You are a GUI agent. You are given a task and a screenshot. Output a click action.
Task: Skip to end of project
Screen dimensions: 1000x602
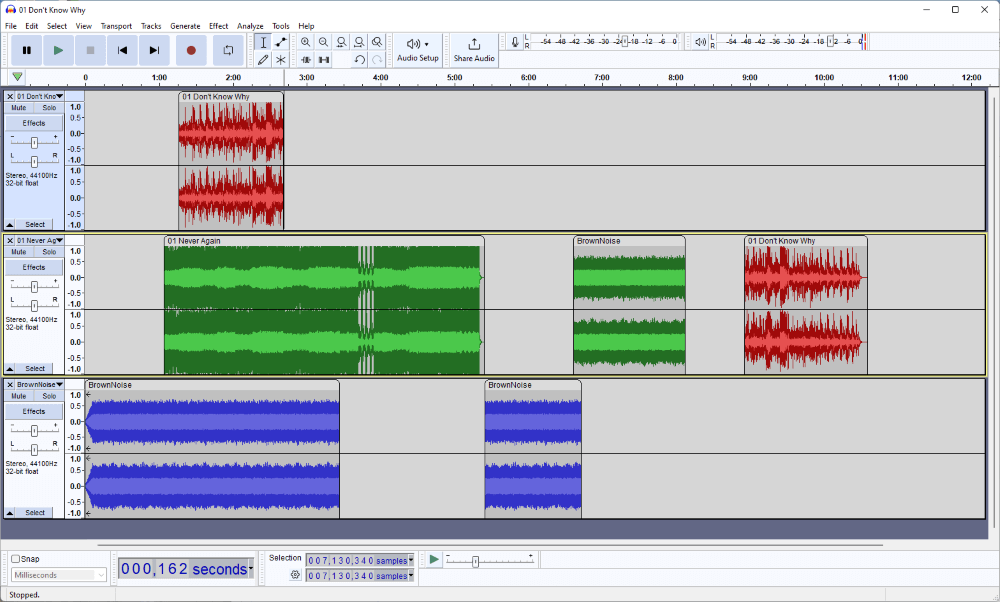click(x=154, y=50)
